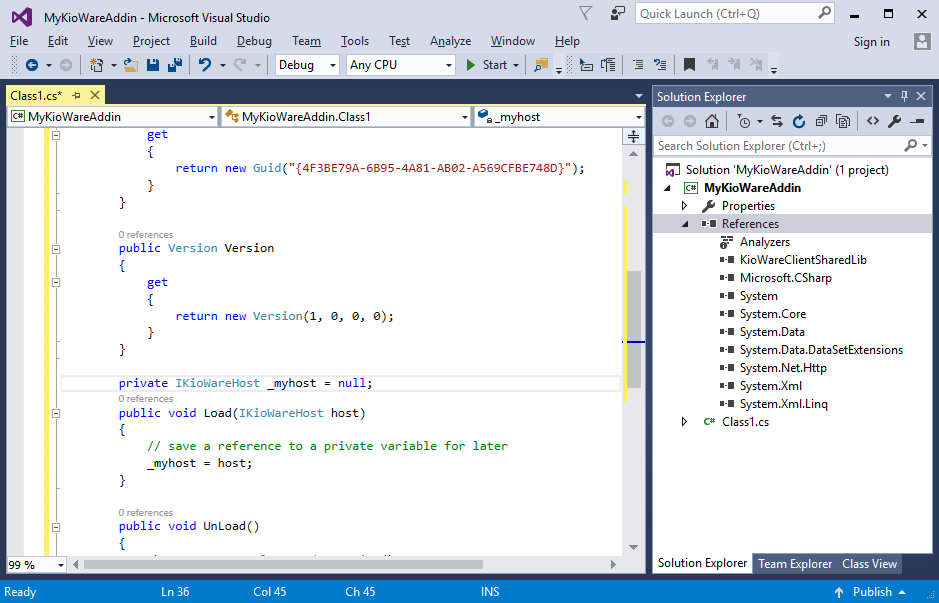
Task: Open the Debug menu
Action: click(254, 41)
